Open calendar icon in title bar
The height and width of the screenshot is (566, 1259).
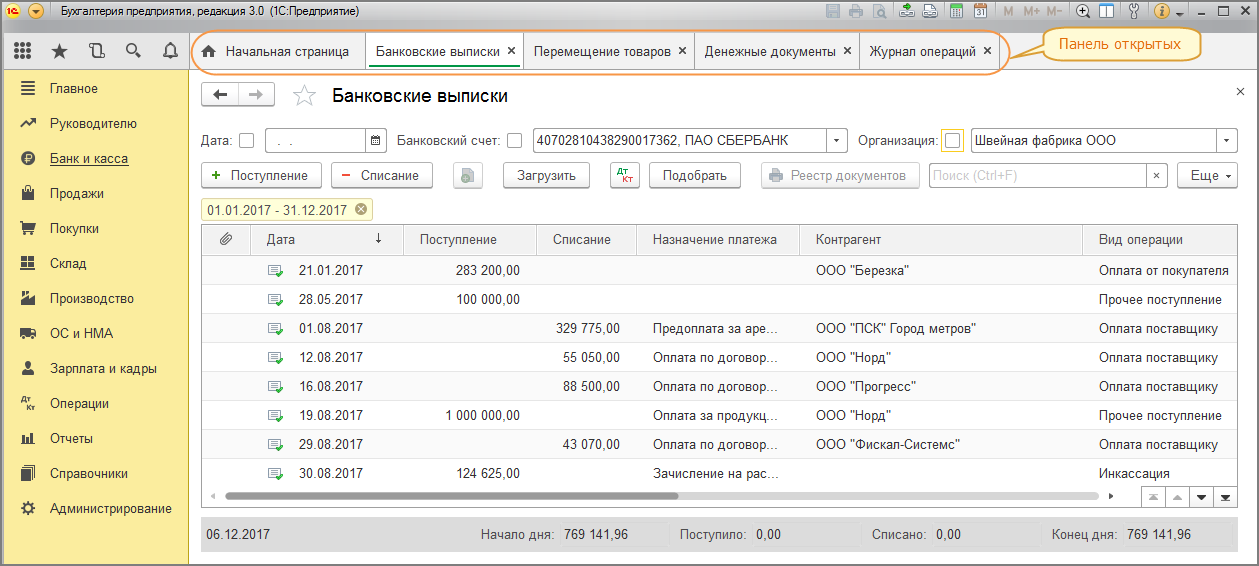click(x=980, y=12)
